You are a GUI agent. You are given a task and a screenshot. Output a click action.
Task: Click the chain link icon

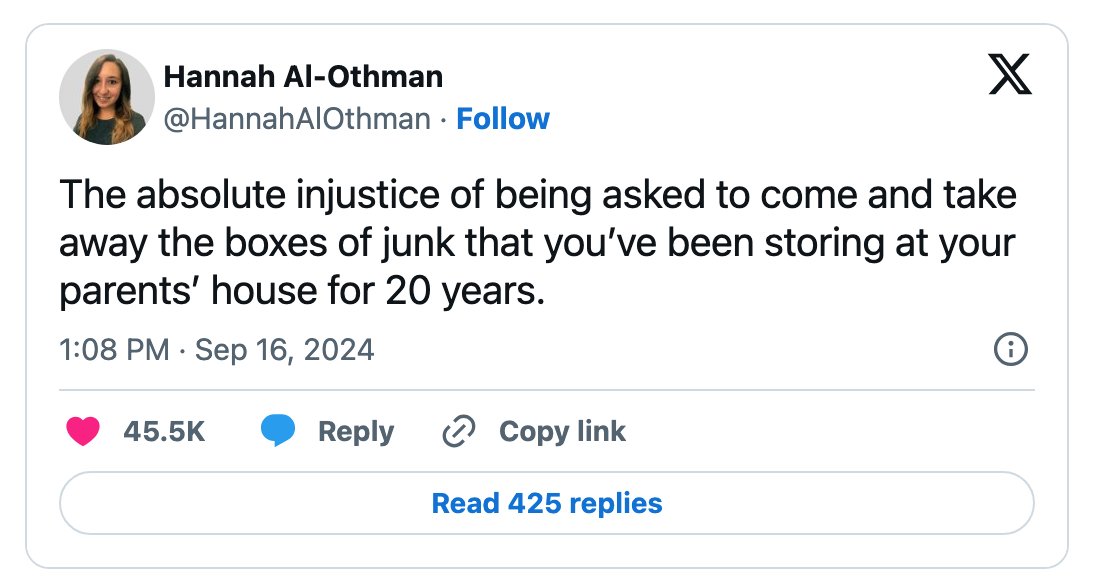[459, 431]
